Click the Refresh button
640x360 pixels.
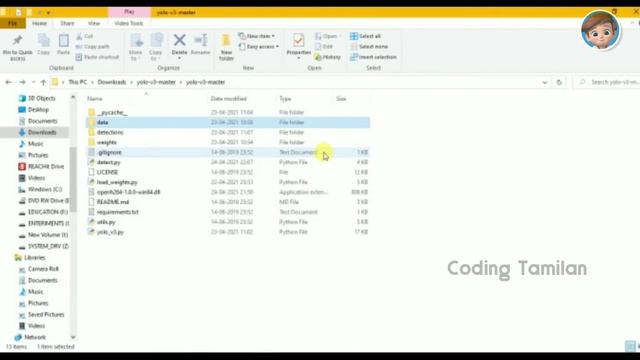click(x=559, y=82)
